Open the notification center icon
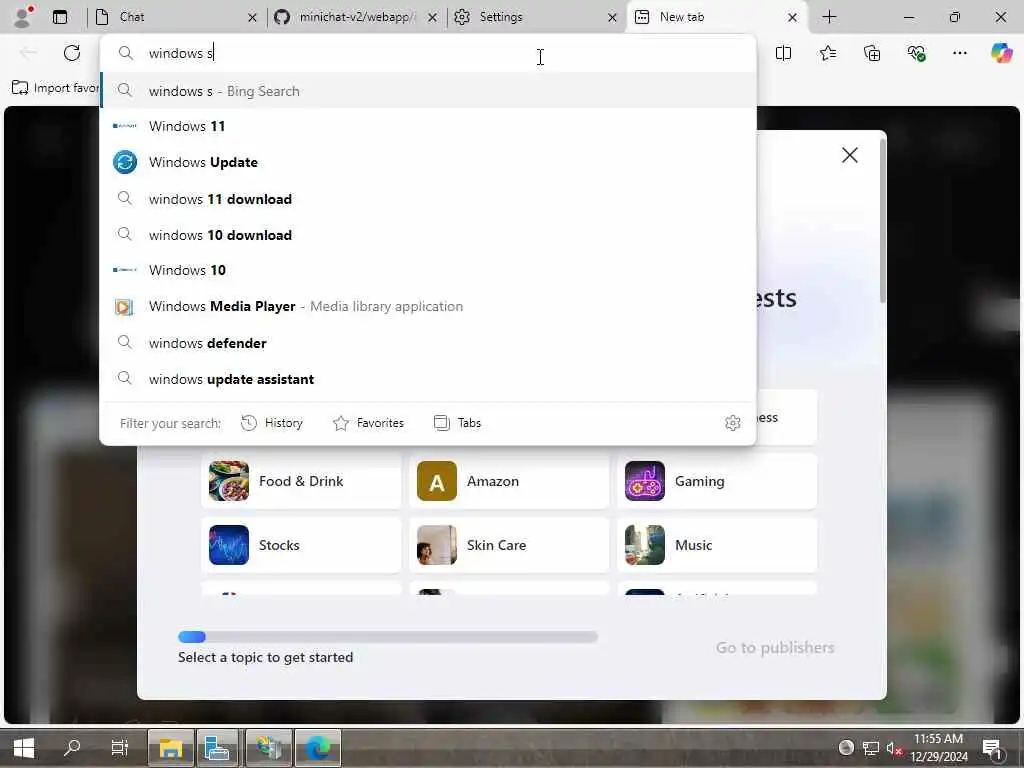Viewport: 1024px width, 768px height. pyautogui.click(x=992, y=748)
